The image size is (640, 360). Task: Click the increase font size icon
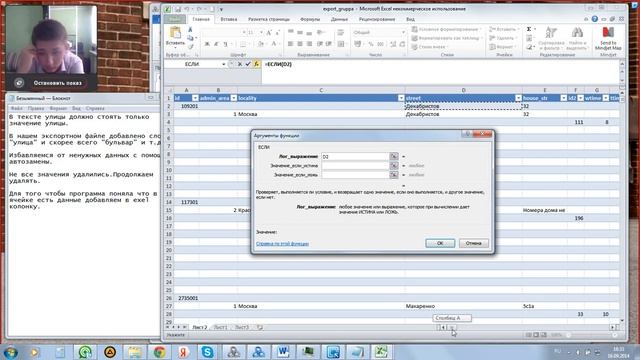269,33
